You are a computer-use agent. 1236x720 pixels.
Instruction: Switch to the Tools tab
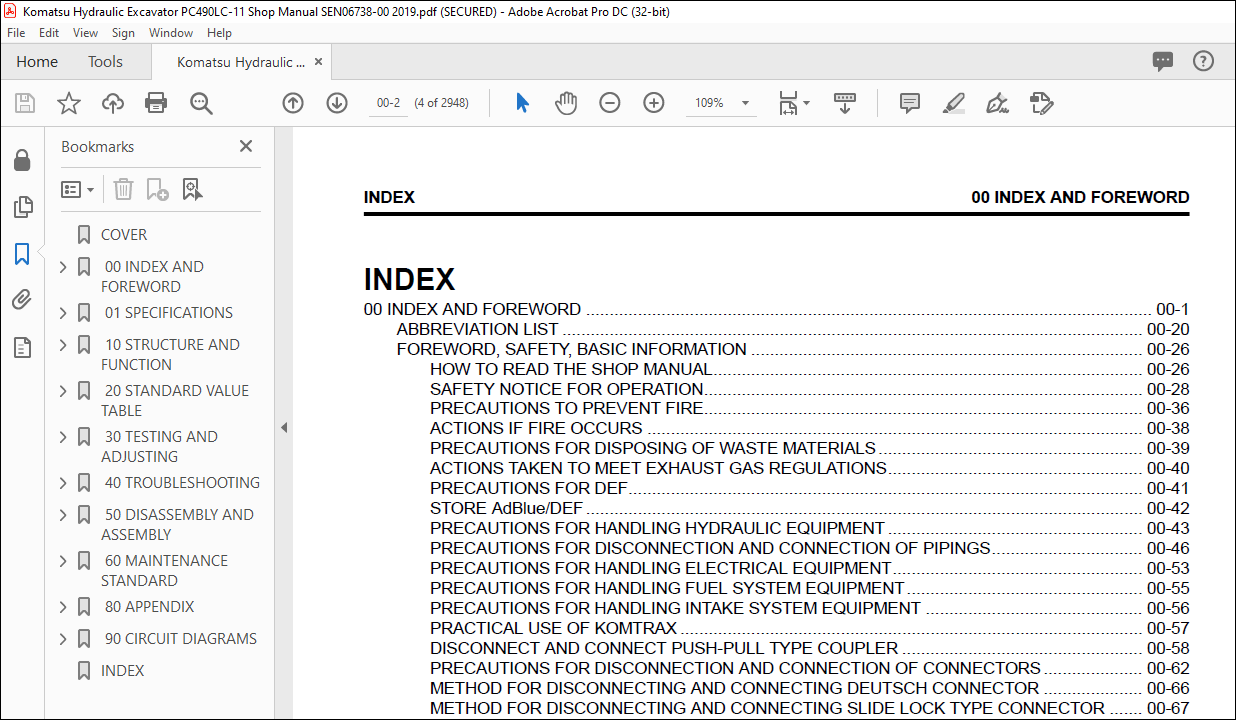(105, 62)
